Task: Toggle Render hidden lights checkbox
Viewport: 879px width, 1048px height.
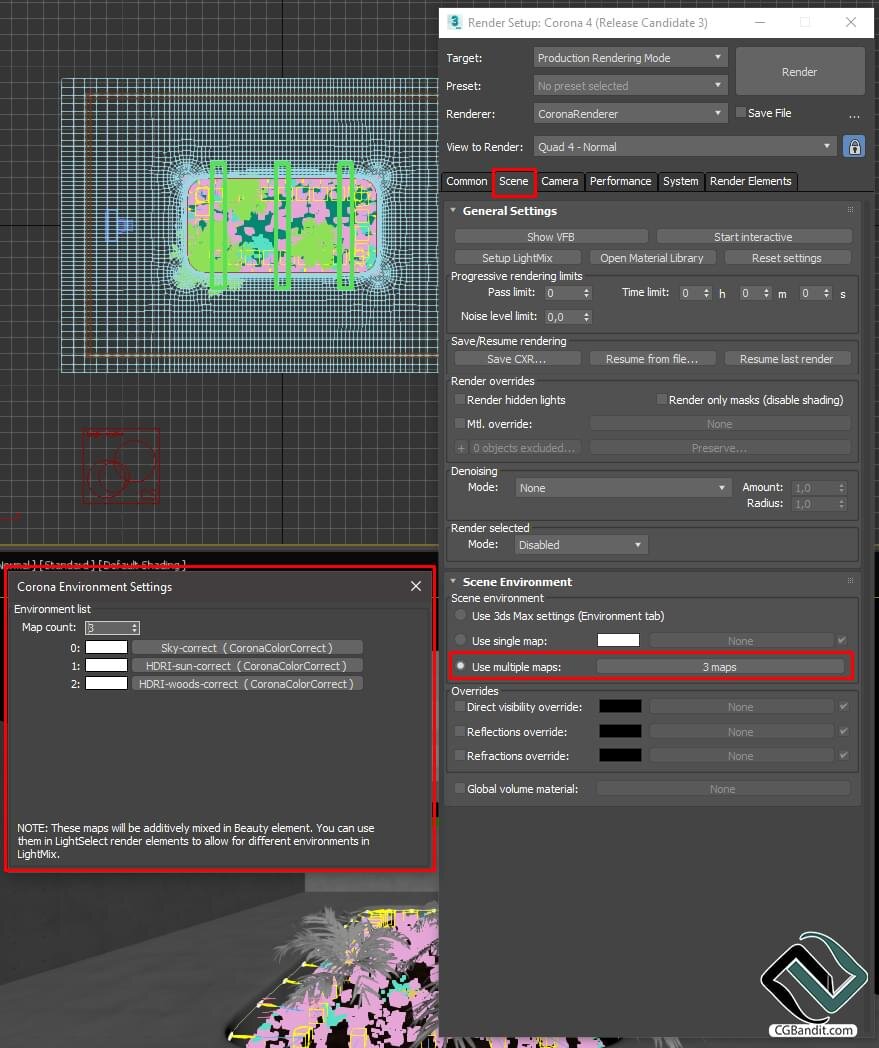Action: tap(459, 399)
